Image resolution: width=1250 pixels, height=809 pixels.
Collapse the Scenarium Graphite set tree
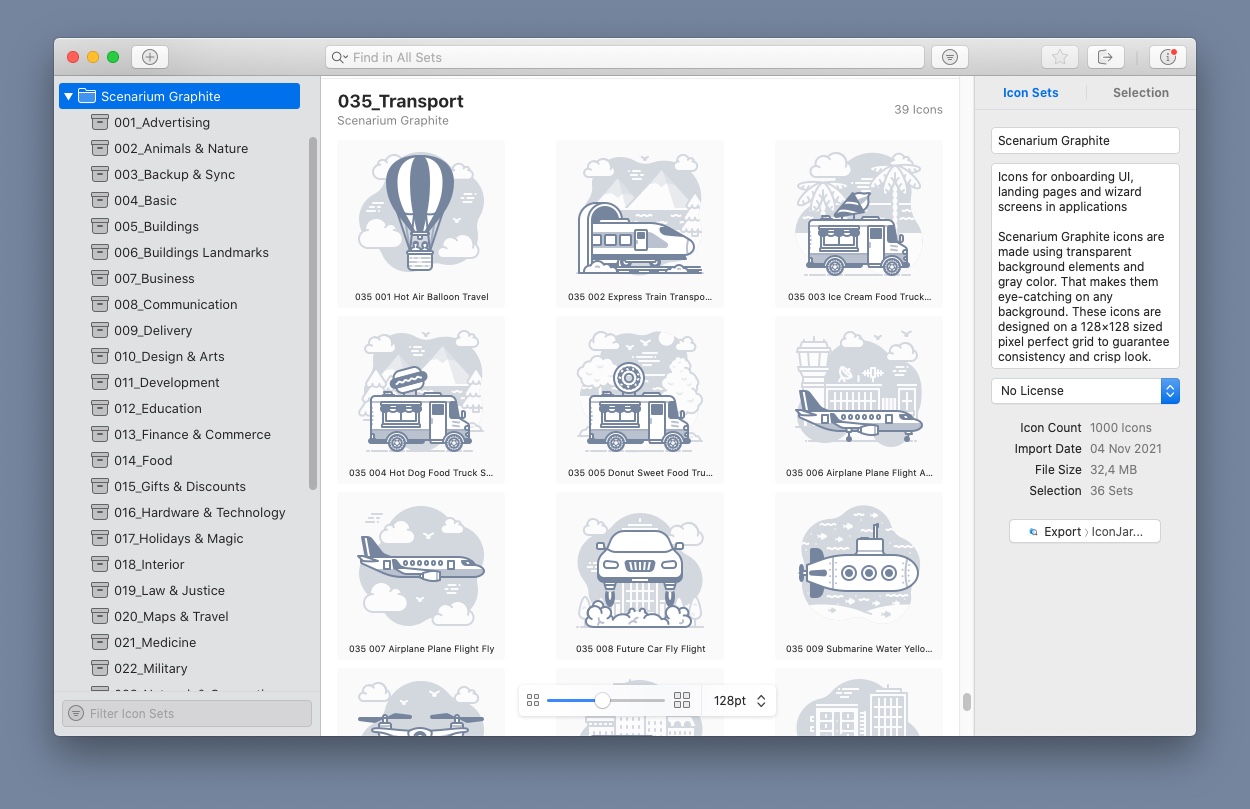(68, 96)
